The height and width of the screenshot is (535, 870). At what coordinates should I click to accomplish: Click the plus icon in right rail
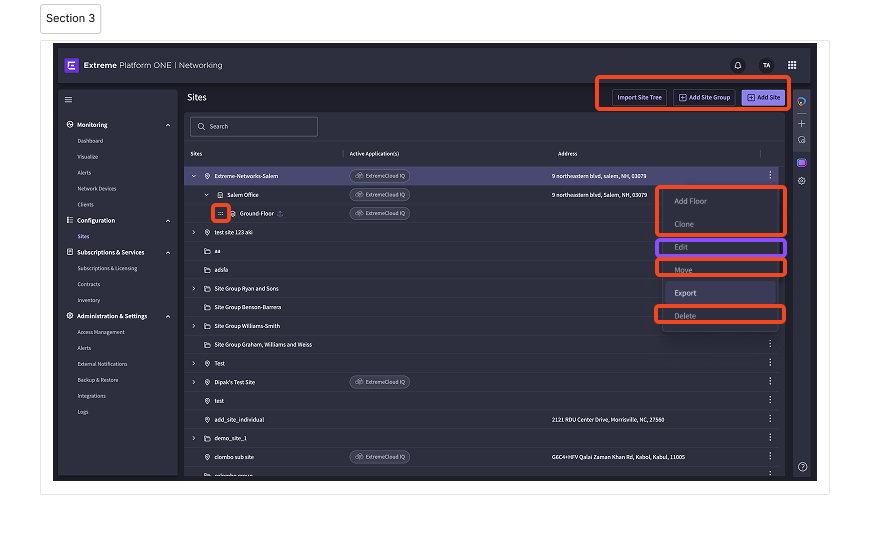point(801,124)
